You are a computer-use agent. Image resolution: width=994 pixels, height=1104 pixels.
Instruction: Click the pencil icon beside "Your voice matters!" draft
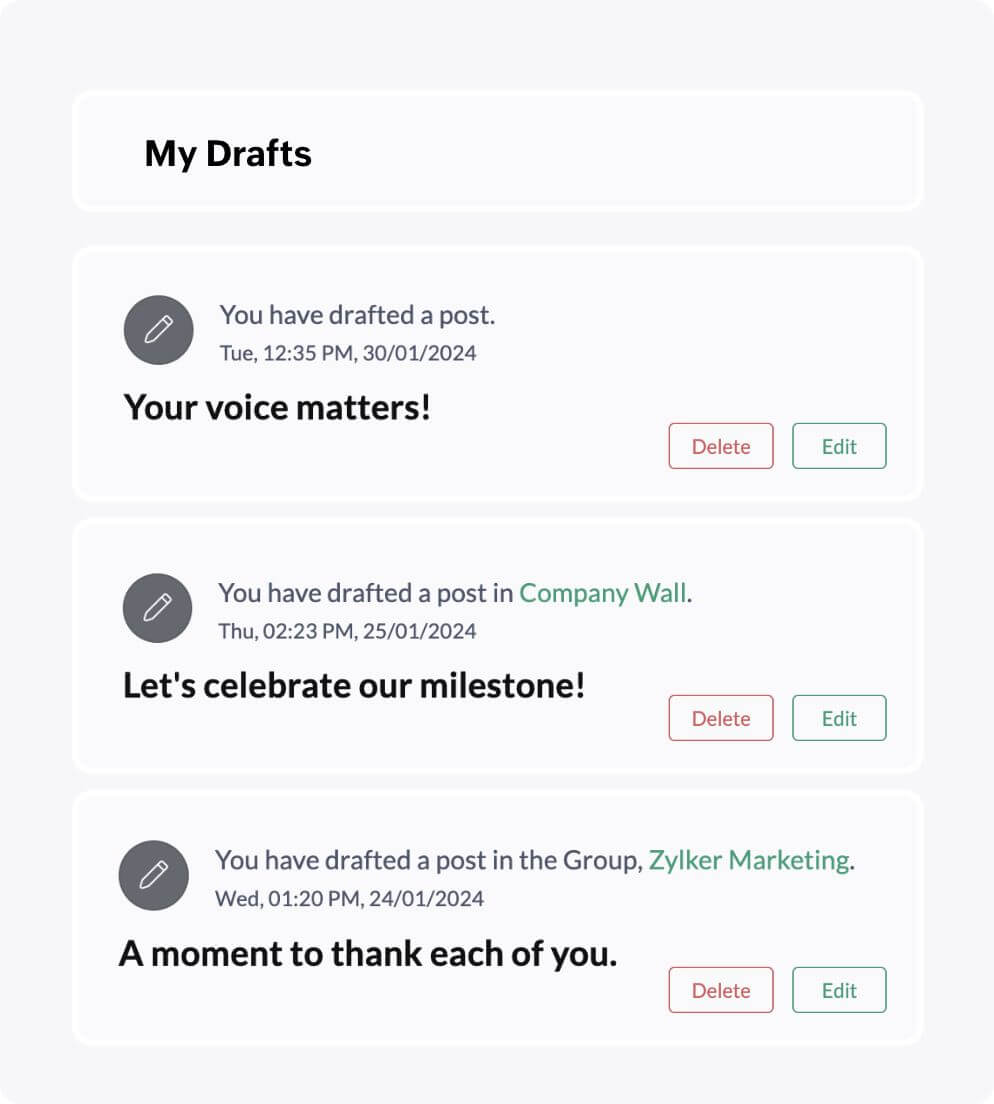click(x=158, y=330)
